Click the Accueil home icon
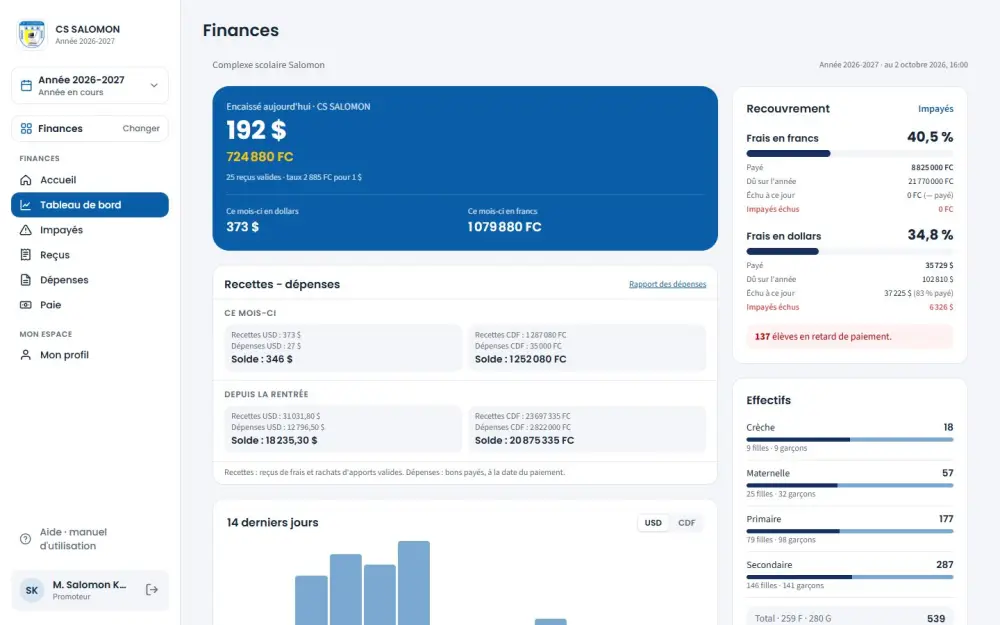Image resolution: width=1000 pixels, height=625 pixels. pos(26,180)
